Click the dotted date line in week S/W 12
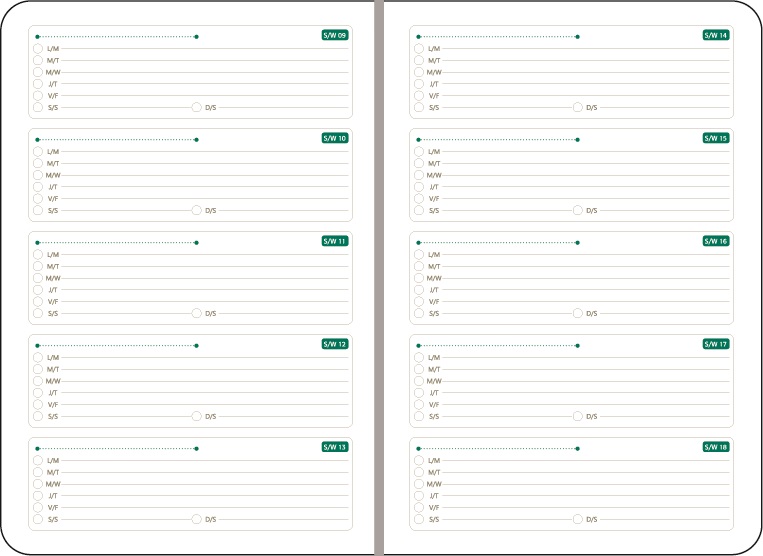This screenshot has width=763, height=556. 117,345
